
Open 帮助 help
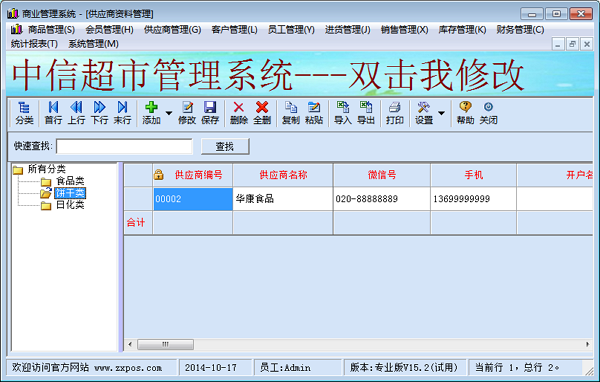coord(465,113)
